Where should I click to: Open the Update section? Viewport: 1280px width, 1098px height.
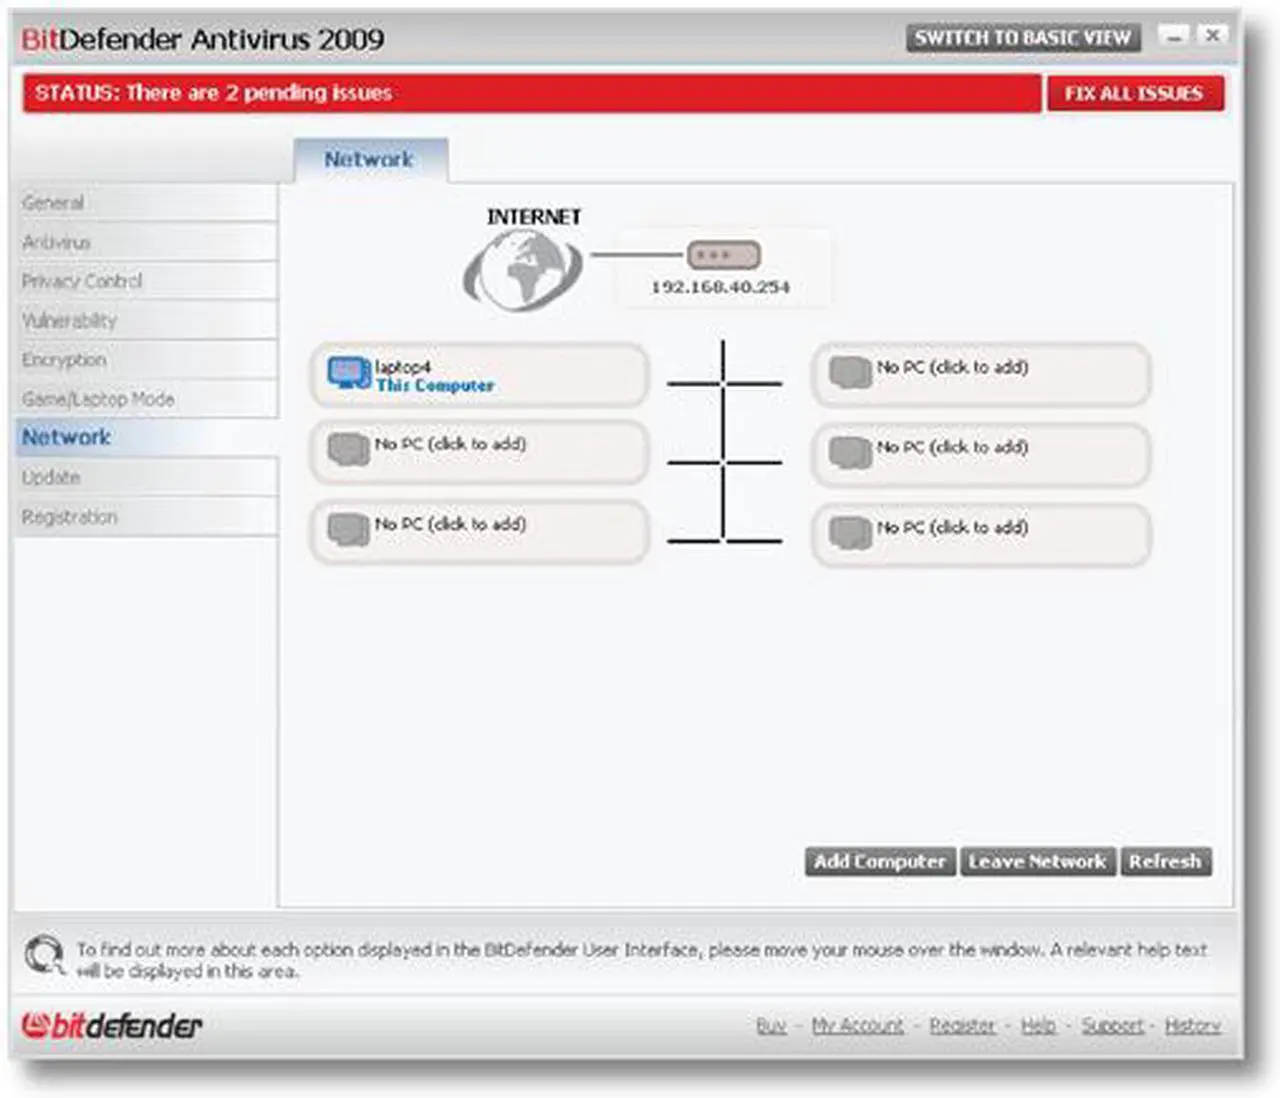point(146,477)
